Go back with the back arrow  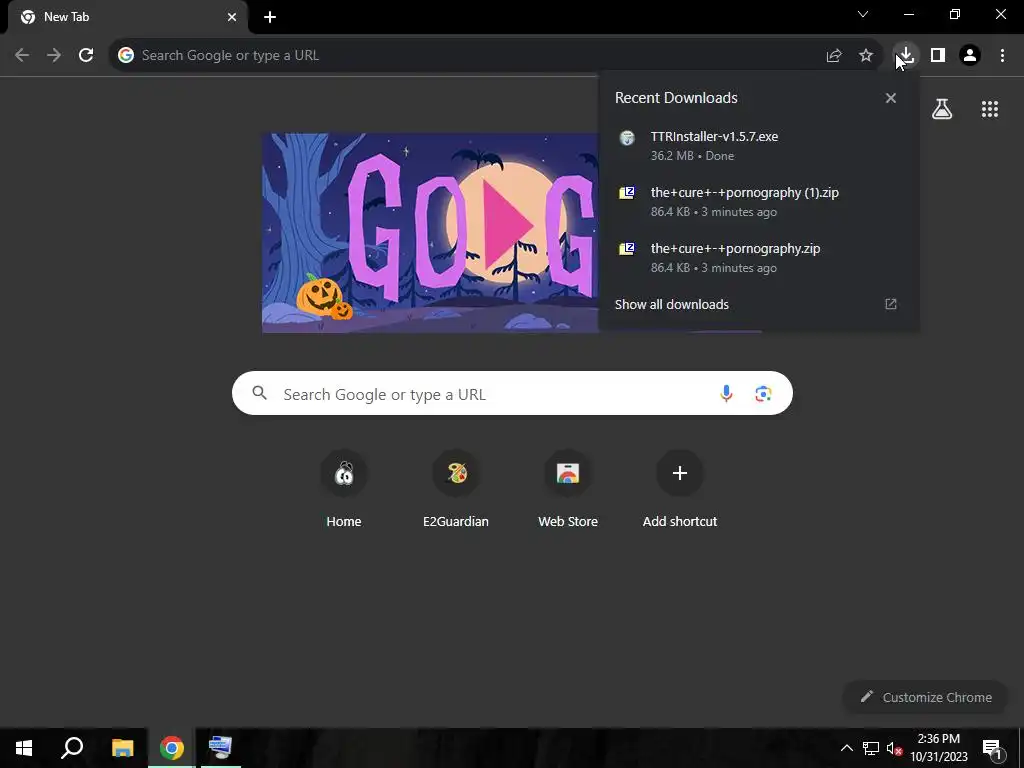click(22, 56)
